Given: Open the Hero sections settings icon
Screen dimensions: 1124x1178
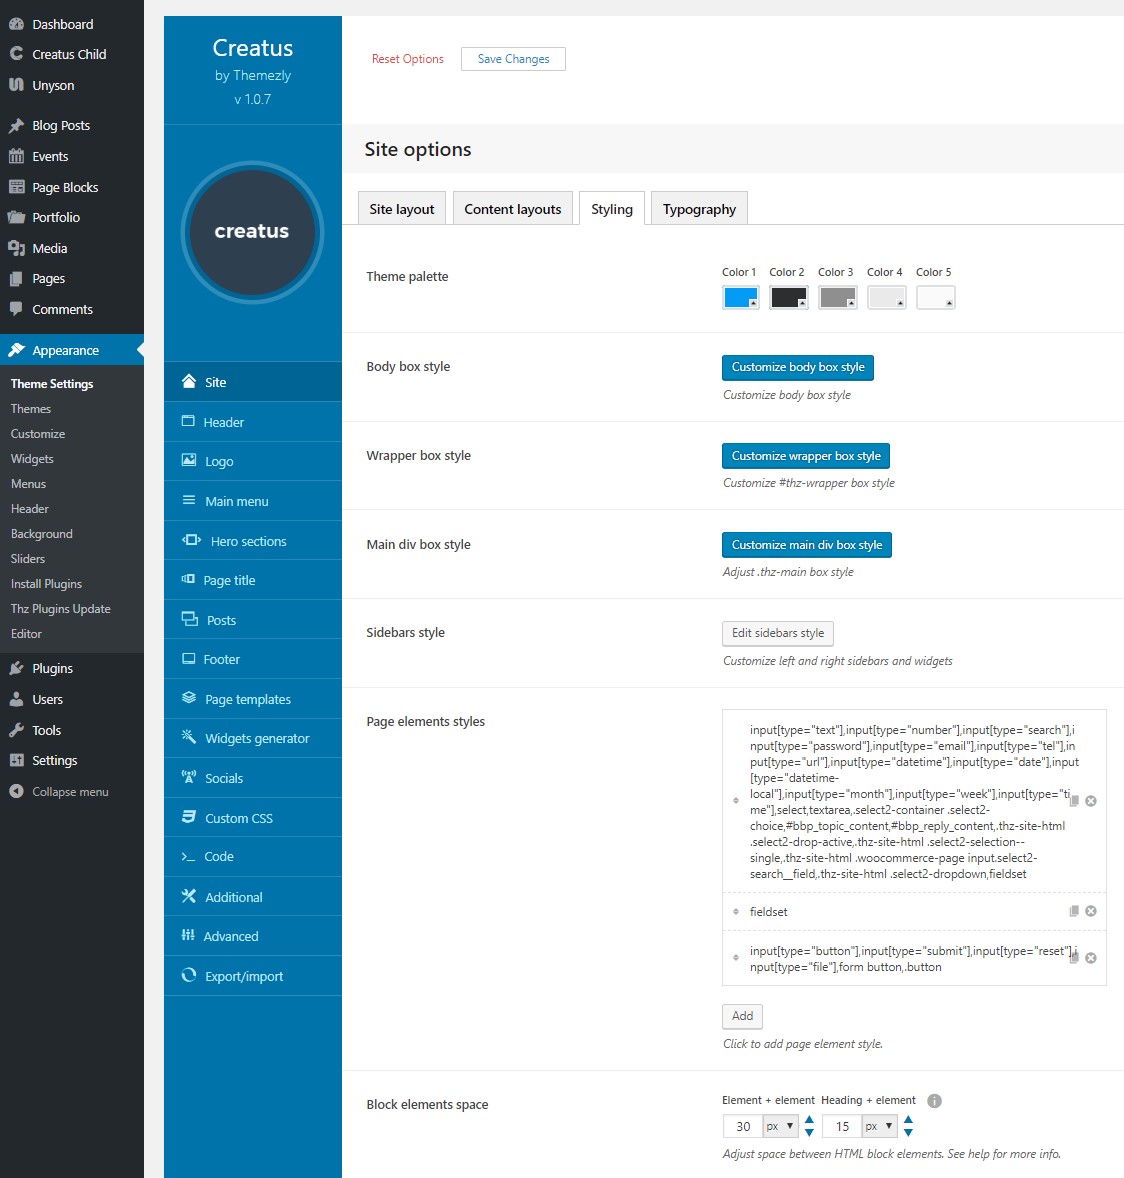Looking at the screenshot, I should click(191, 540).
